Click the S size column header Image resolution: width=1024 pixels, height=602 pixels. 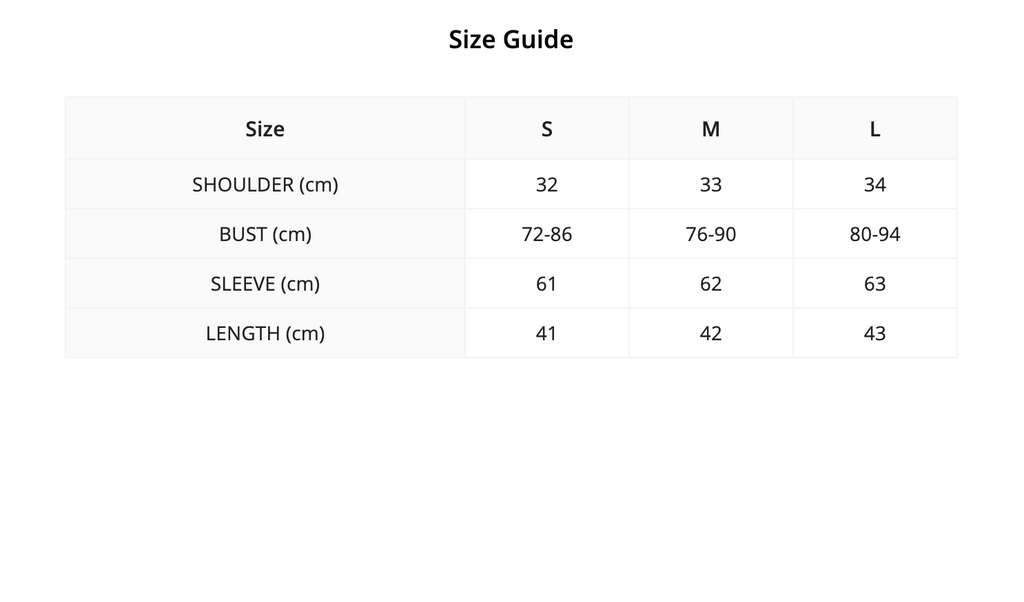547,129
